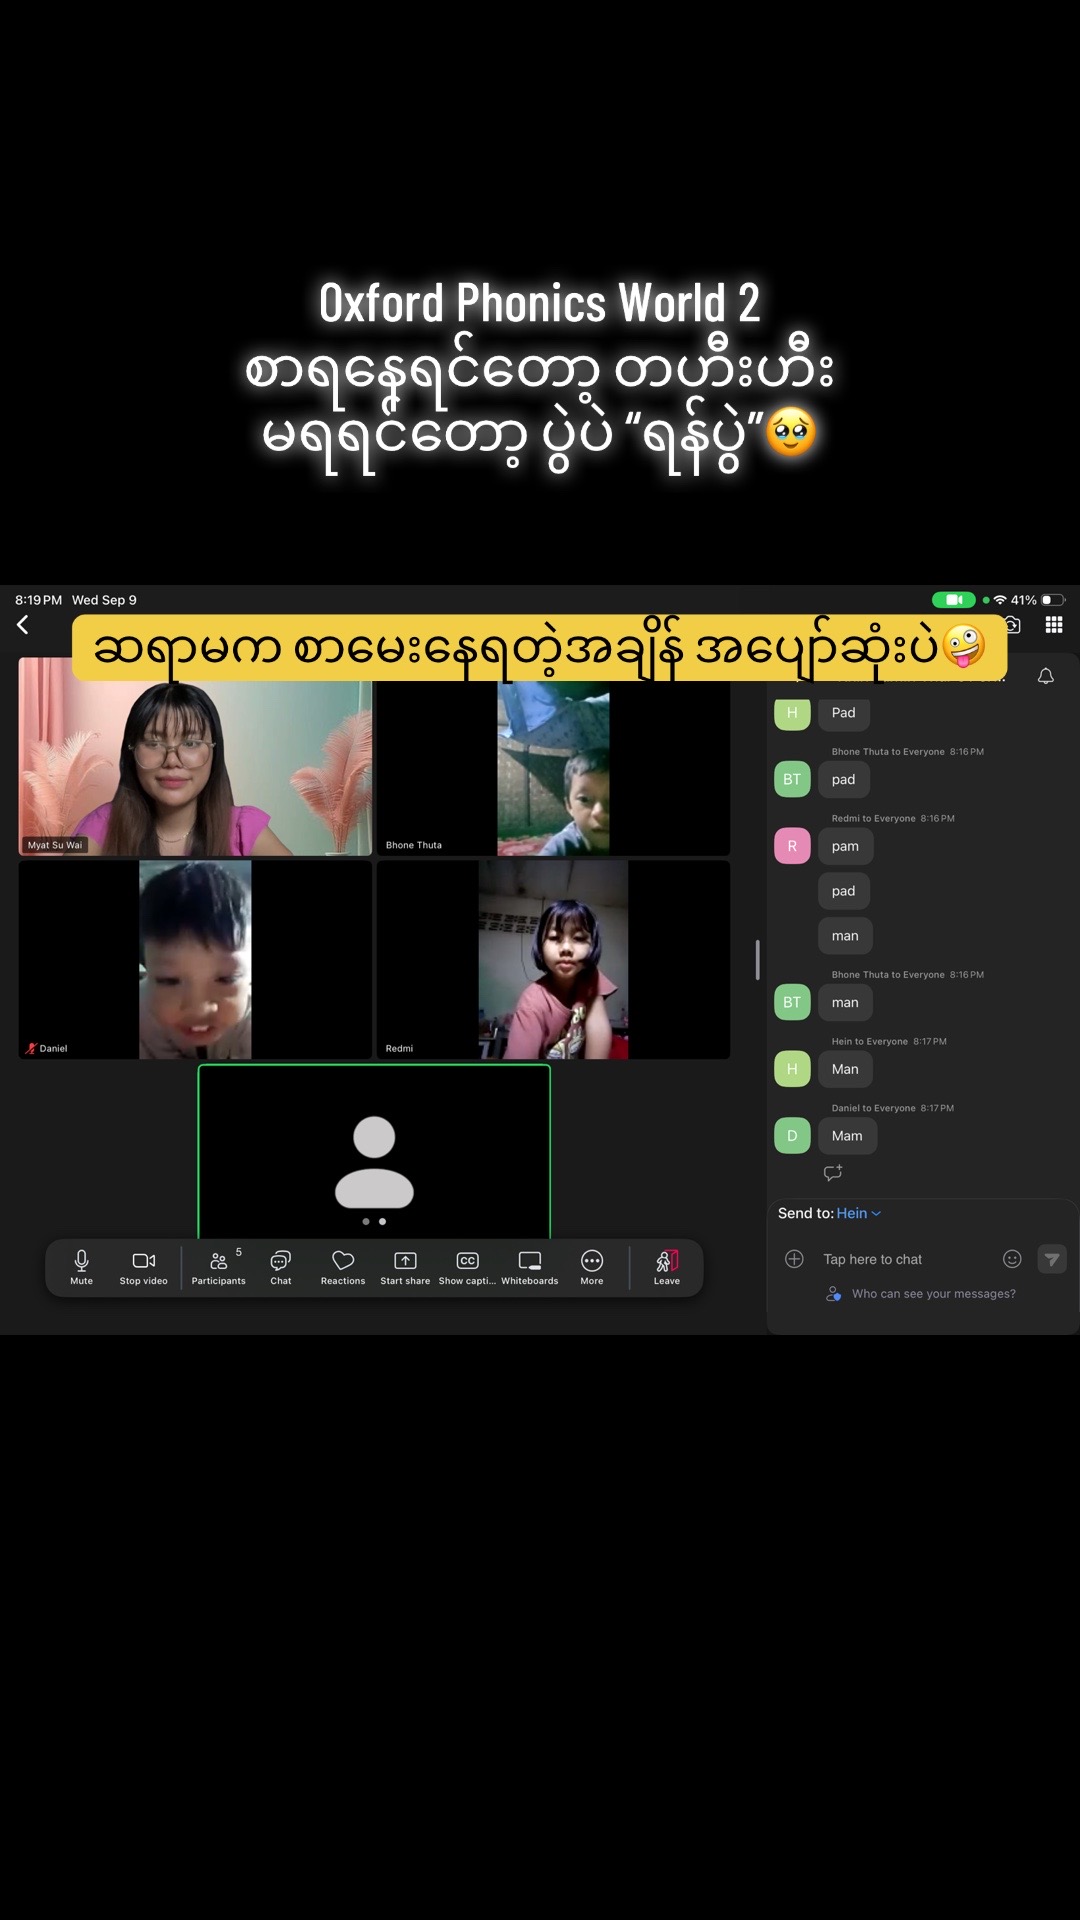The height and width of the screenshot is (1920, 1080).
Task: Tap 'Daniel to Everyone 8:17 PM' header
Action: click(893, 1108)
